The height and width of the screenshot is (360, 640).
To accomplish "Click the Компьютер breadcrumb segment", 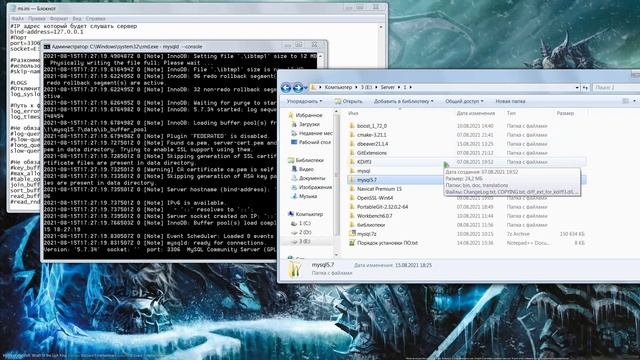I will point(338,87).
